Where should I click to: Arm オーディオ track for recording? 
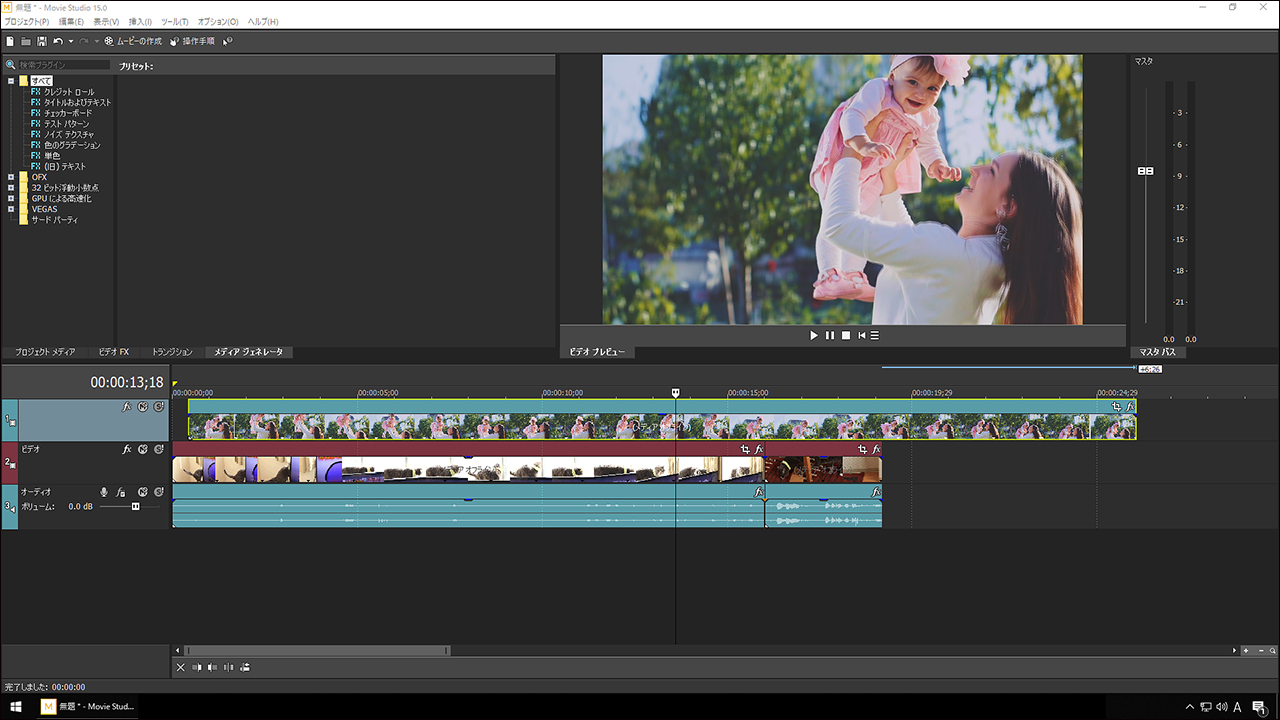tap(104, 492)
